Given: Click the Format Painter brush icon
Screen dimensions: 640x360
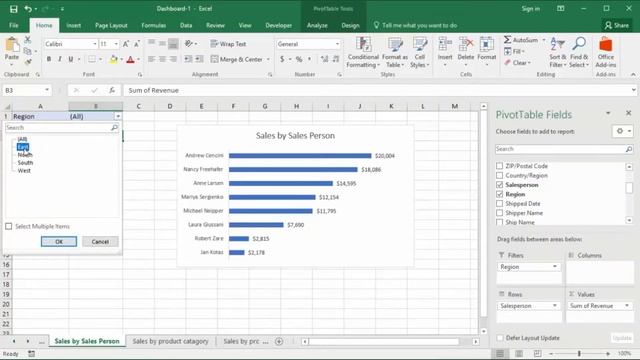Looking at the screenshot, I should click(x=28, y=62).
